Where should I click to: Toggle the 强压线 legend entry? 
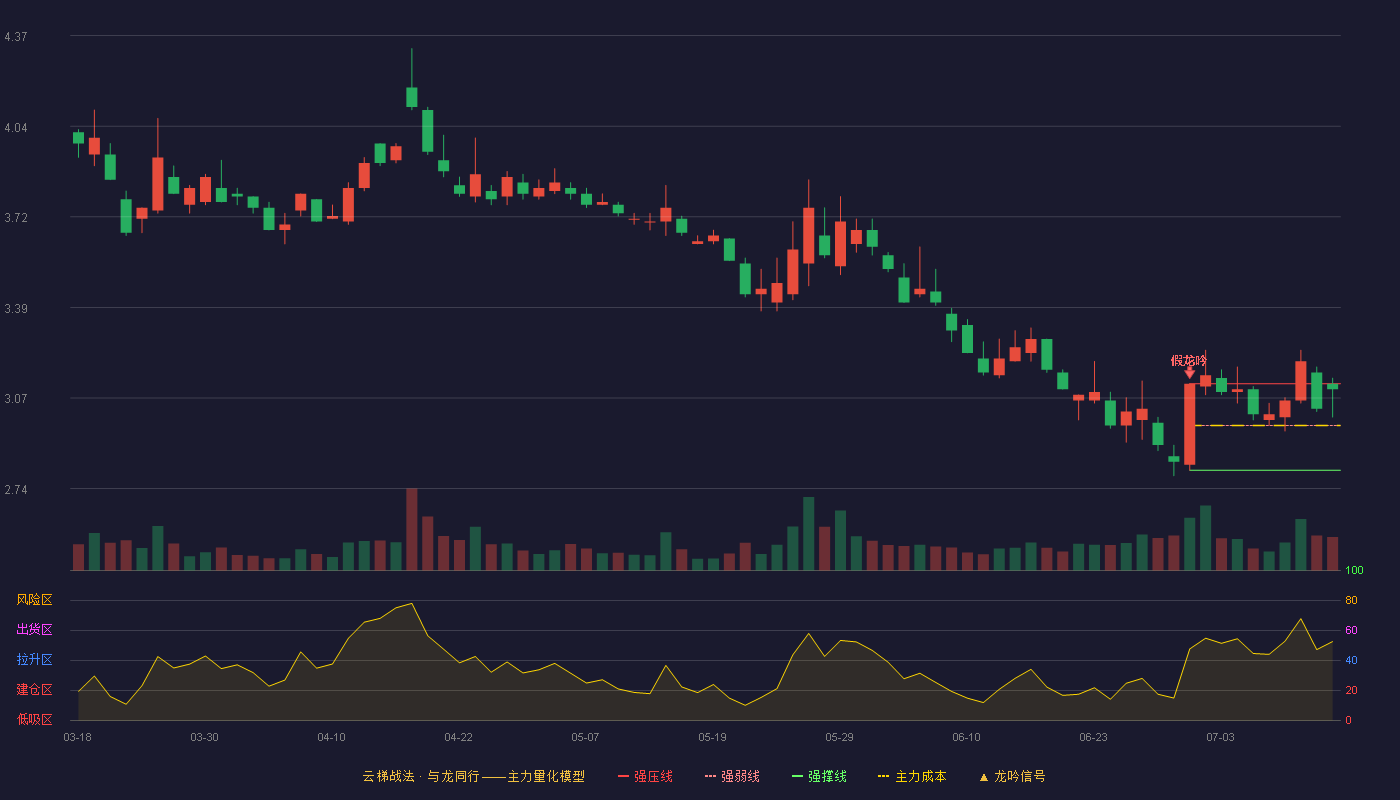click(645, 776)
